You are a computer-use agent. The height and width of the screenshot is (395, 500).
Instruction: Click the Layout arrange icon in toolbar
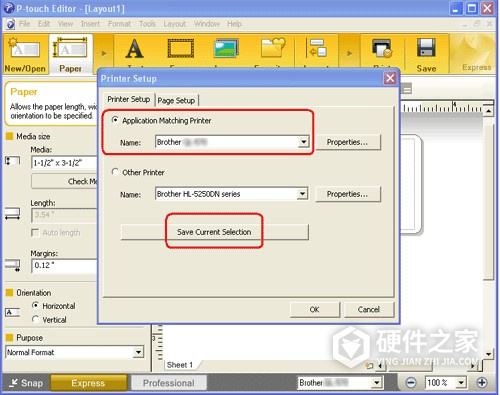coord(317,48)
